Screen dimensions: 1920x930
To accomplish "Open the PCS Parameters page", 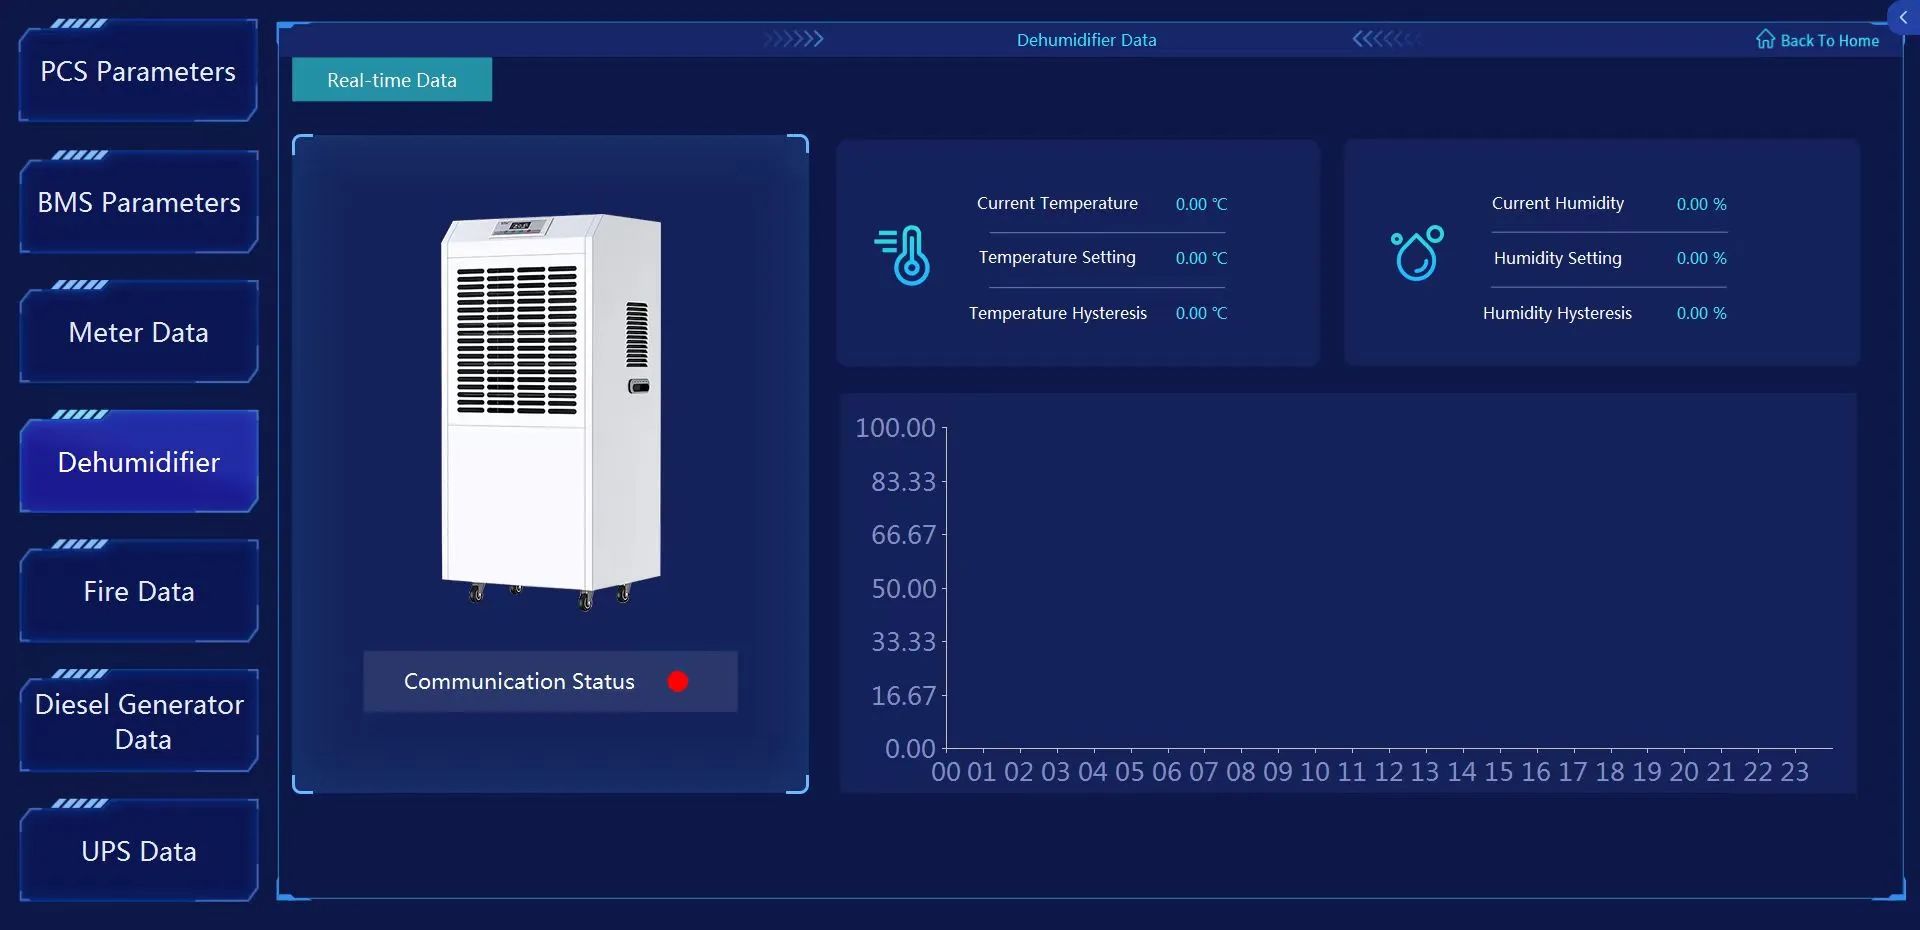I will coord(138,72).
